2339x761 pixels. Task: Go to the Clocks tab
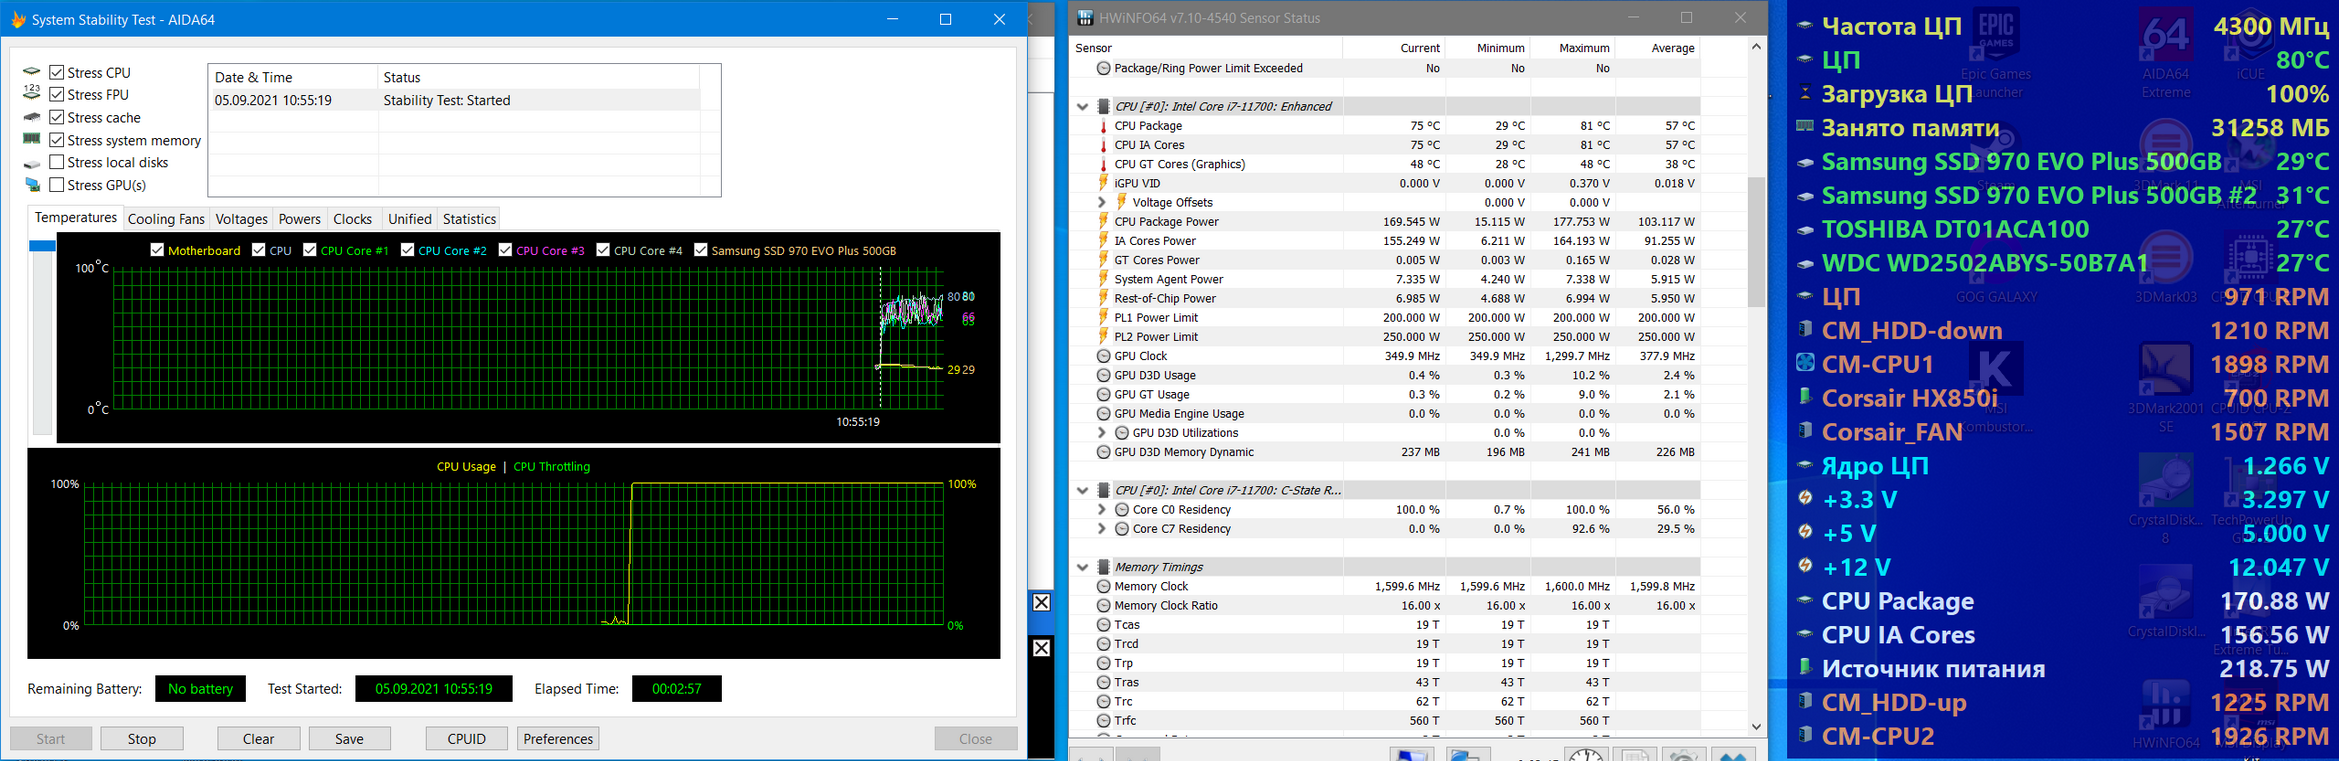point(352,219)
